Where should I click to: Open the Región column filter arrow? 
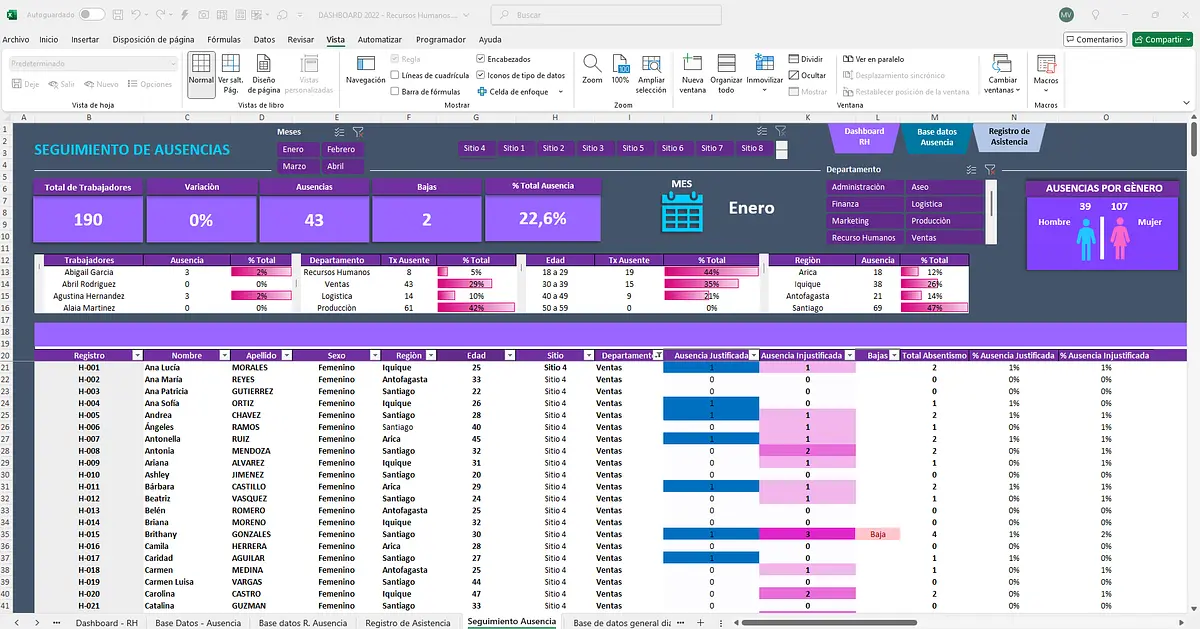[429, 355]
